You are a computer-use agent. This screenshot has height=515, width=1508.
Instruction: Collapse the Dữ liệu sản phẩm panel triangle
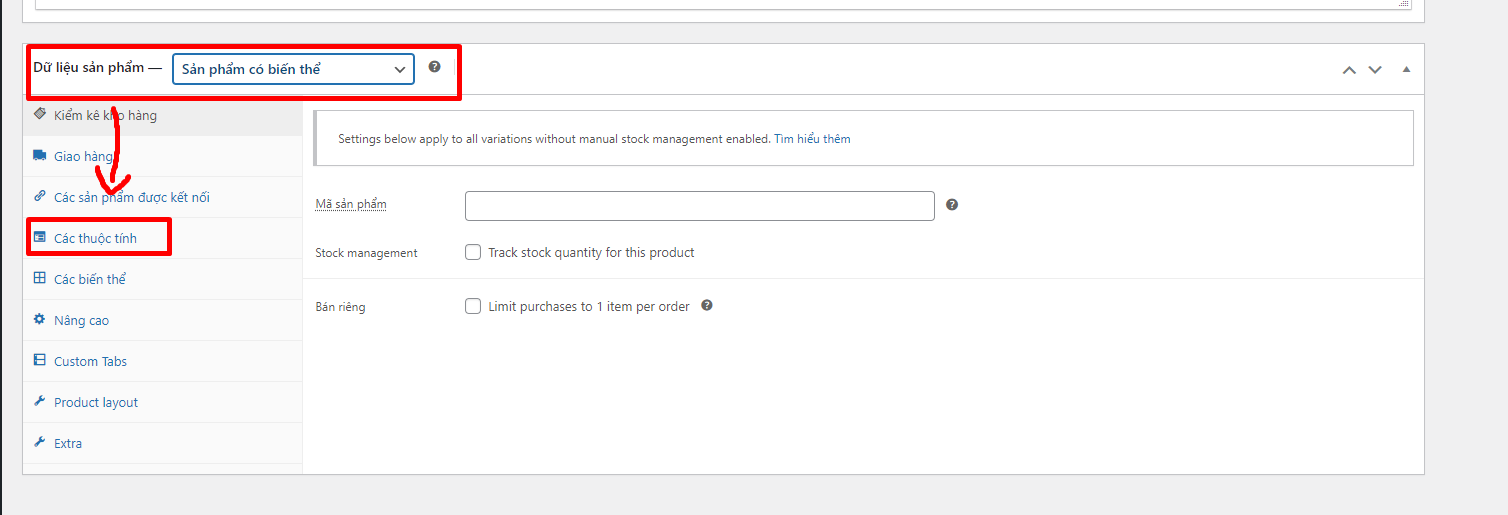coord(1406,69)
